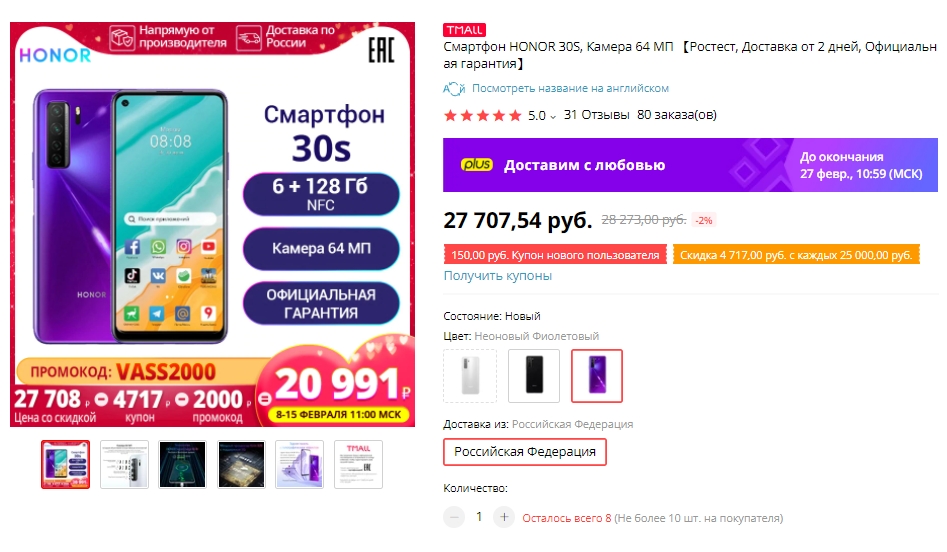Show the dark processor chip thumbnail
The height and width of the screenshot is (552, 947).
pyautogui.click(x=241, y=464)
